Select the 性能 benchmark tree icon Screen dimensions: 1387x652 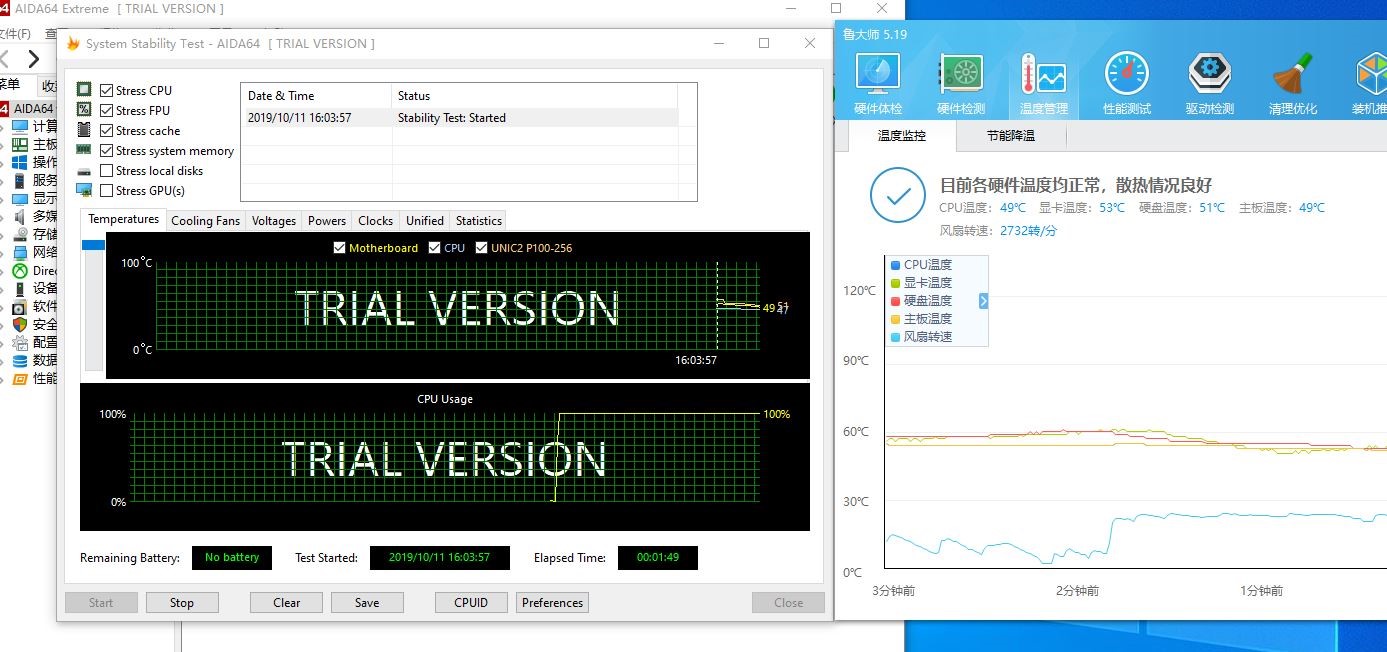click(20, 378)
